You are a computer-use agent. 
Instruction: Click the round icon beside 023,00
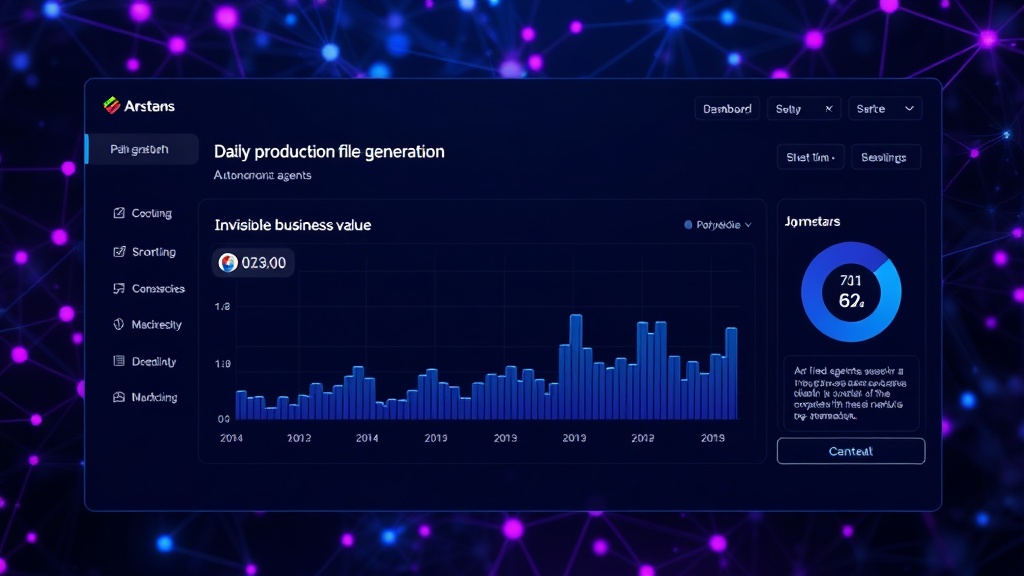228,263
